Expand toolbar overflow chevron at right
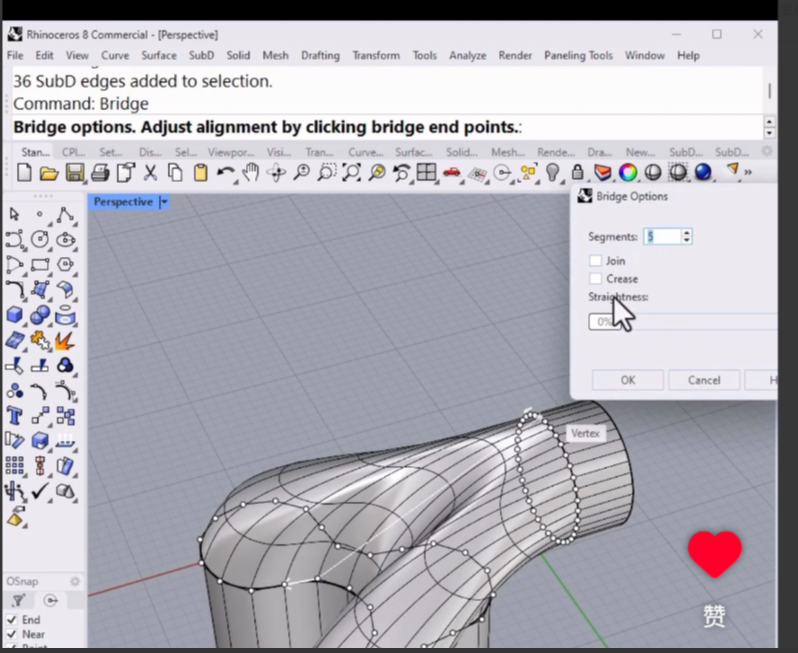This screenshot has width=798, height=653. pyautogui.click(x=748, y=173)
